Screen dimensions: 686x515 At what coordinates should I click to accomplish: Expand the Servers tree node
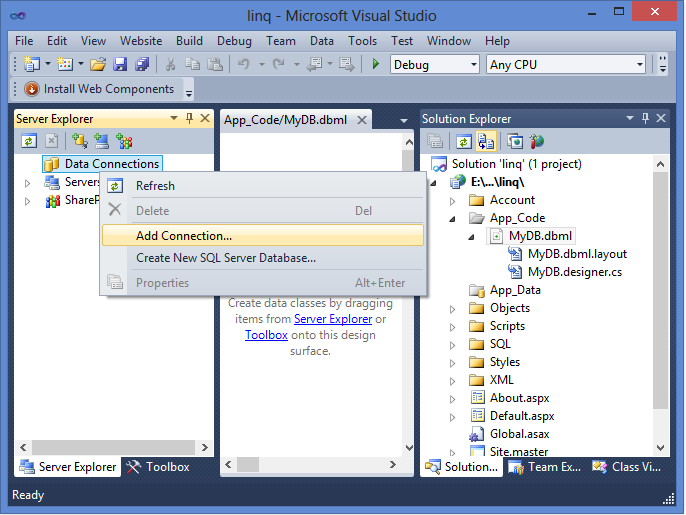(x=27, y=183)
